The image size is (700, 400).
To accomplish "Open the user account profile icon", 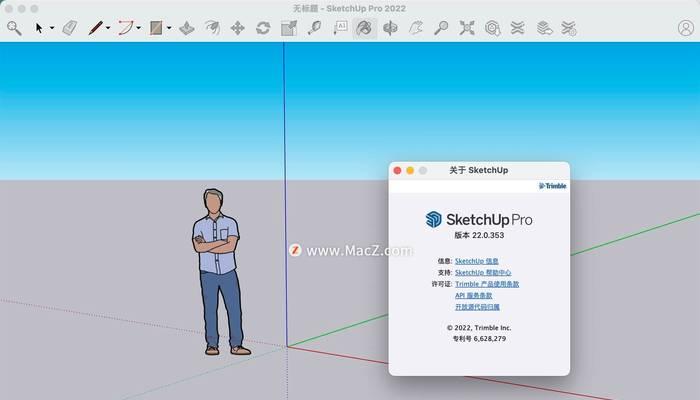I will (x=686, y=28).
